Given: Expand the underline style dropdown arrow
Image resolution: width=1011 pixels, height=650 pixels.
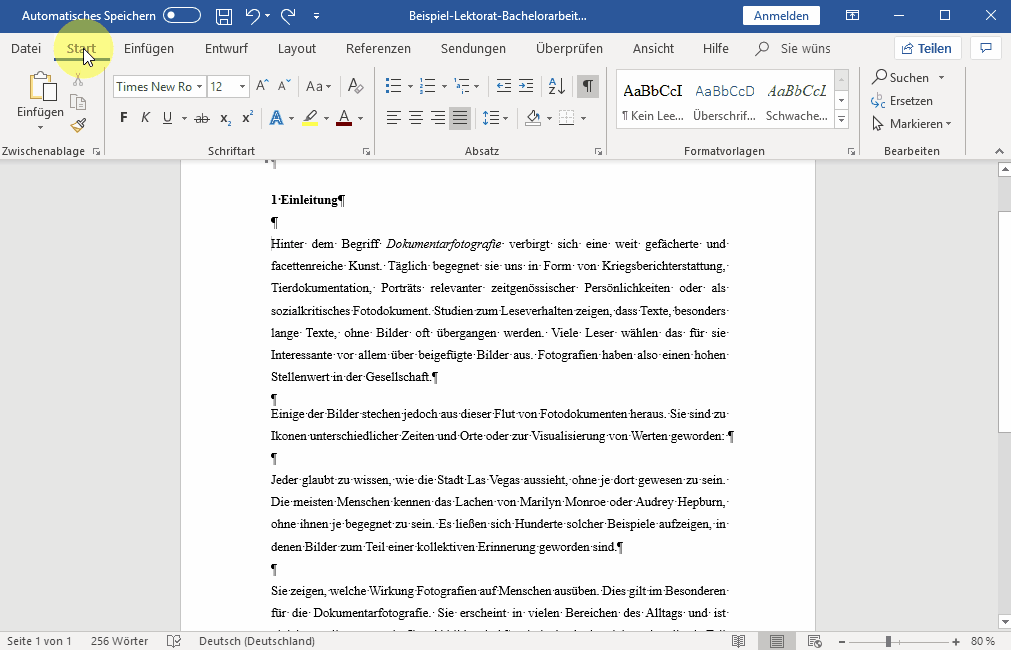Looking at the screenshot, I should [x=184, y=118].
